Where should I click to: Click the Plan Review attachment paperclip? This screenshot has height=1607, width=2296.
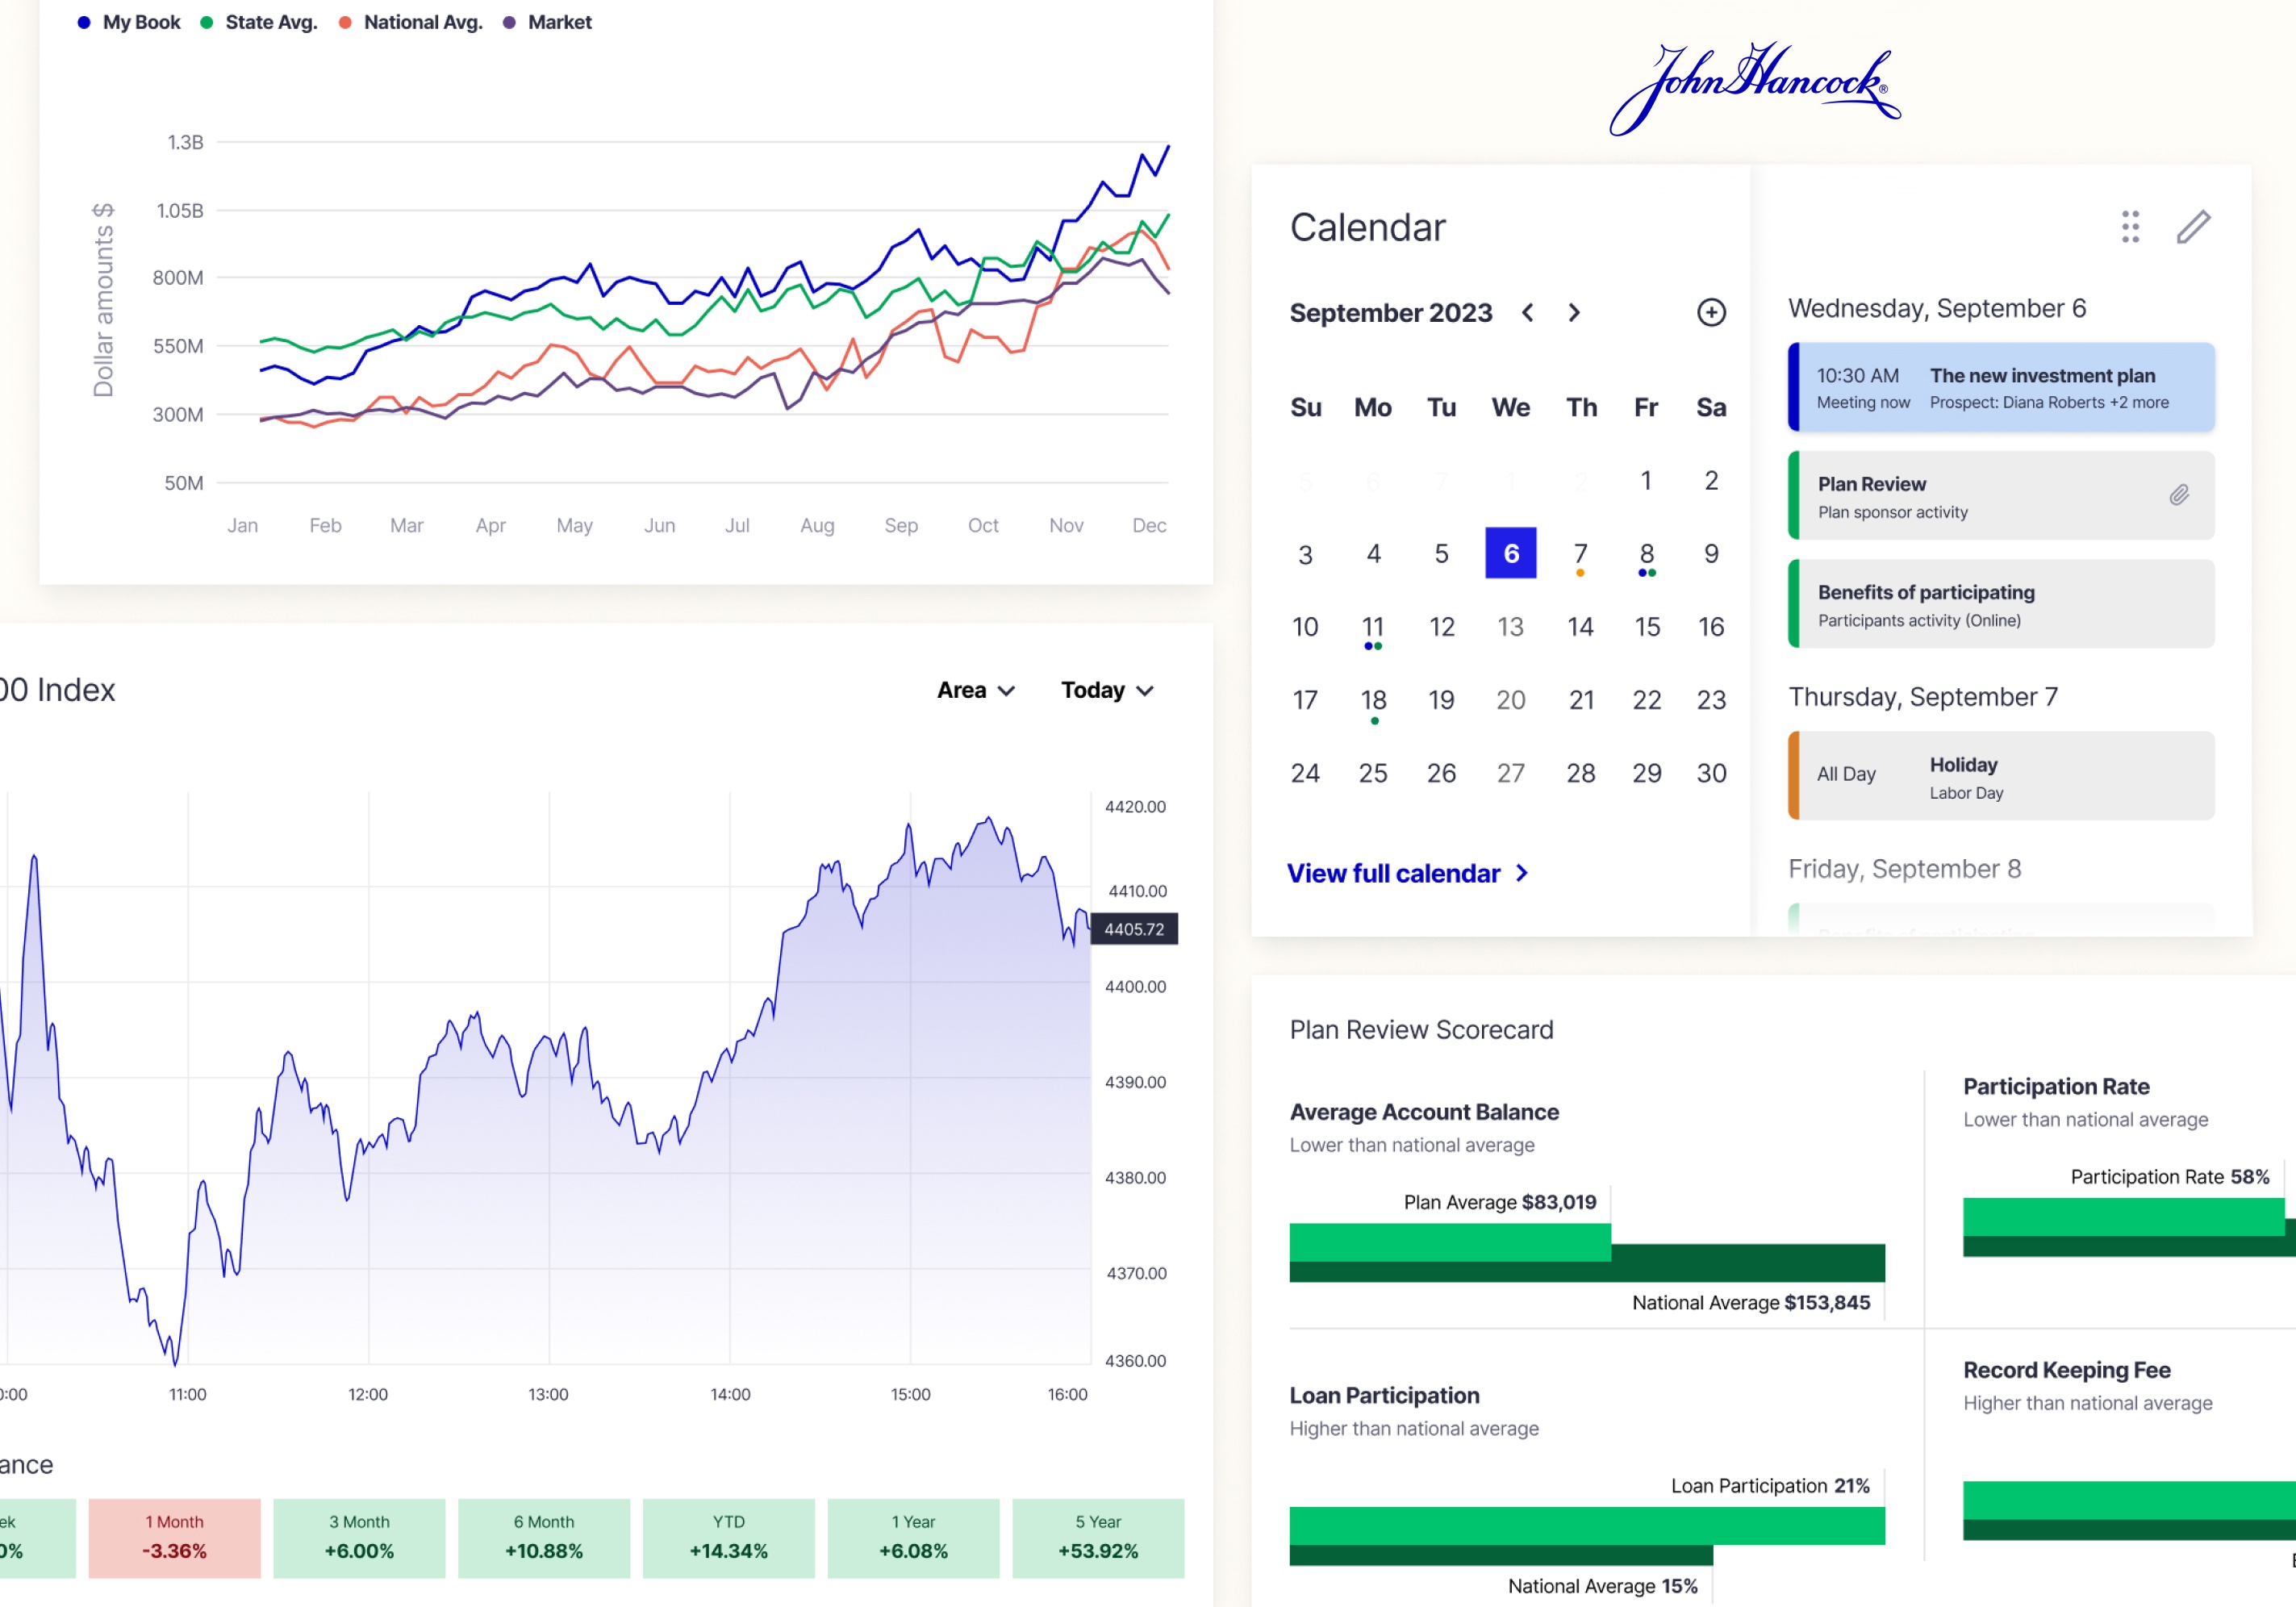tap(2179, 495)
